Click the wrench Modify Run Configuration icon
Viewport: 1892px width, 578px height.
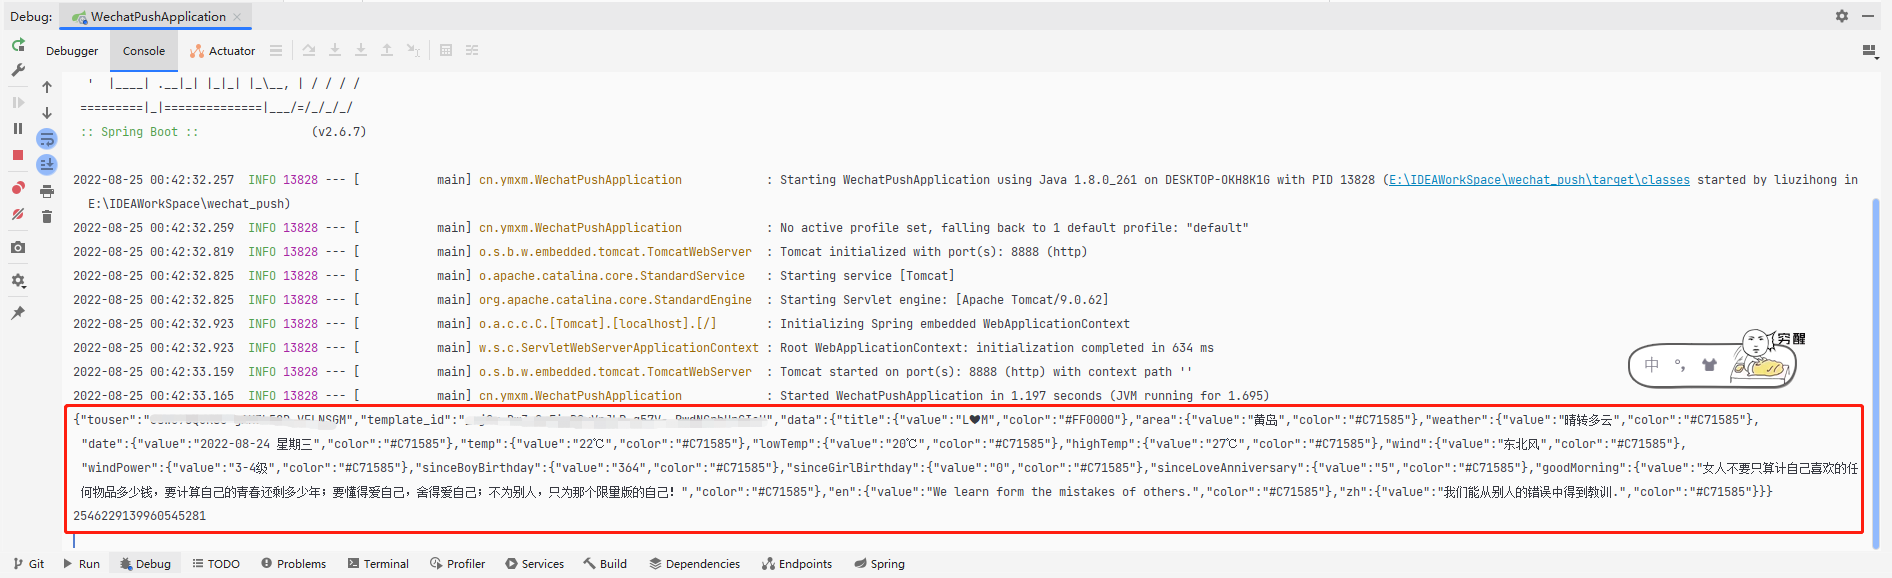pos(18,70)
